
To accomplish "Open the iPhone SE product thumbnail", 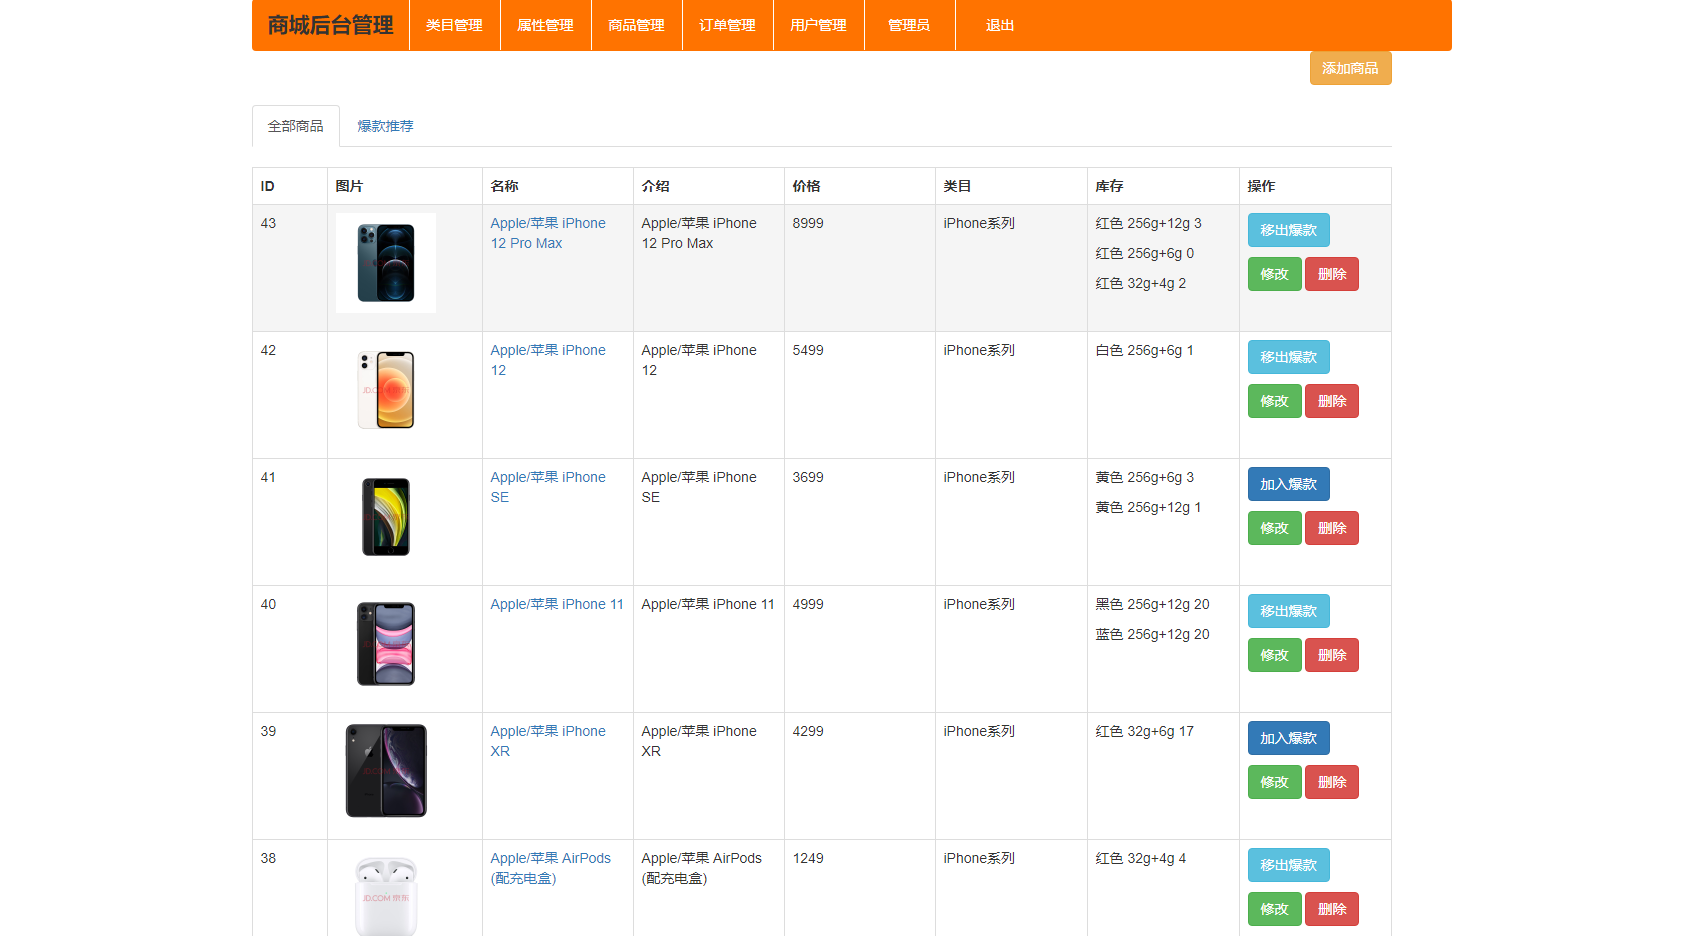I will point(386,517).
